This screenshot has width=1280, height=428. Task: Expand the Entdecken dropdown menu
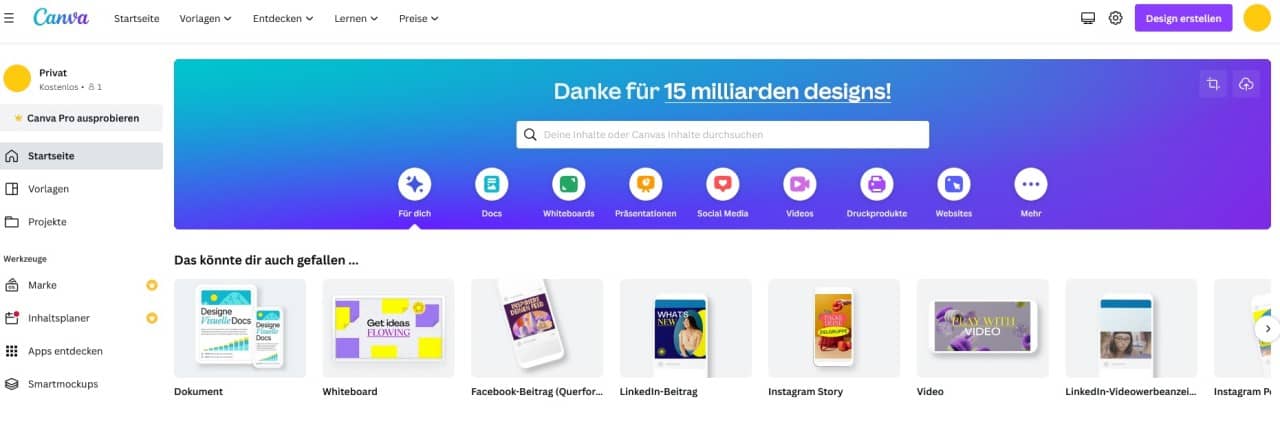coord(283,18)
